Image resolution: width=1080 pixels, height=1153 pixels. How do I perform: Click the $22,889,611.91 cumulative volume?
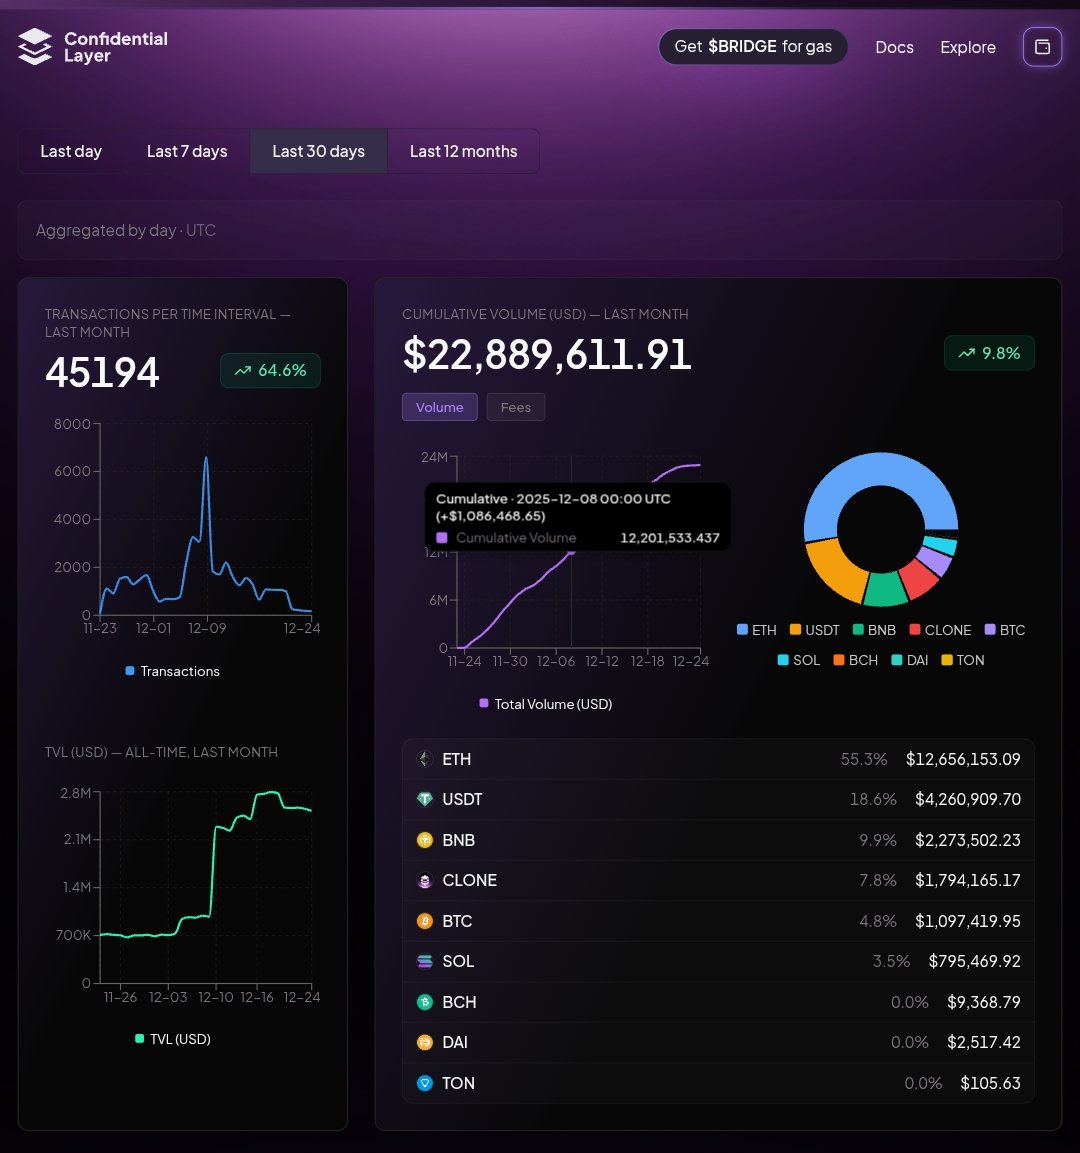click(547, 354)
